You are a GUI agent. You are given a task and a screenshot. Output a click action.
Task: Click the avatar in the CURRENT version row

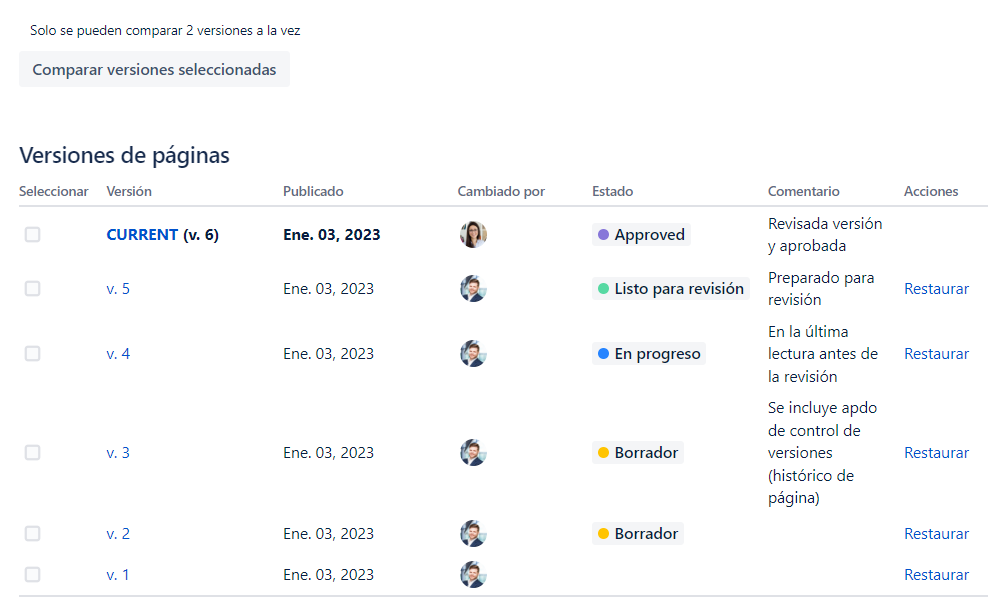tap(473, 235)
